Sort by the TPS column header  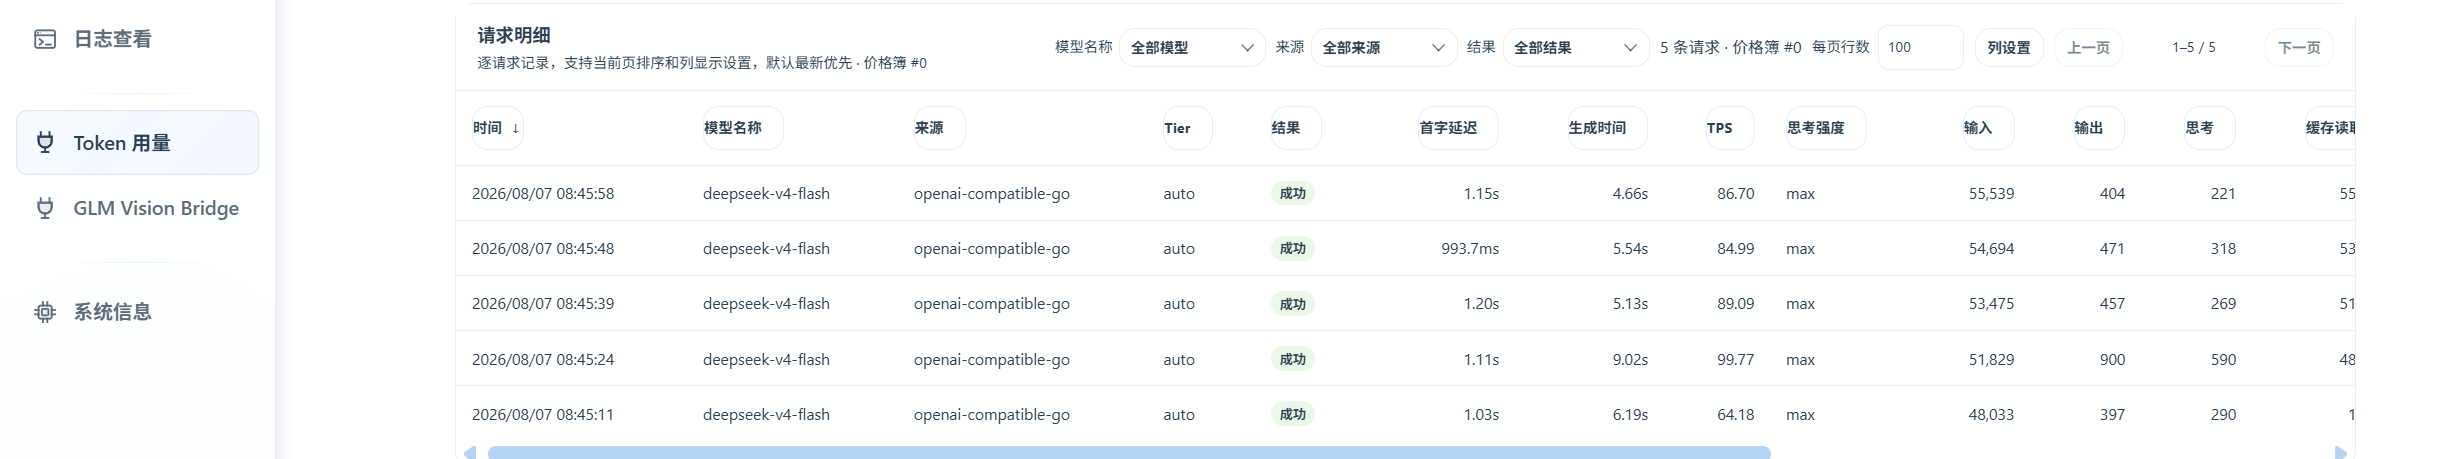[x=1727, y=128]
